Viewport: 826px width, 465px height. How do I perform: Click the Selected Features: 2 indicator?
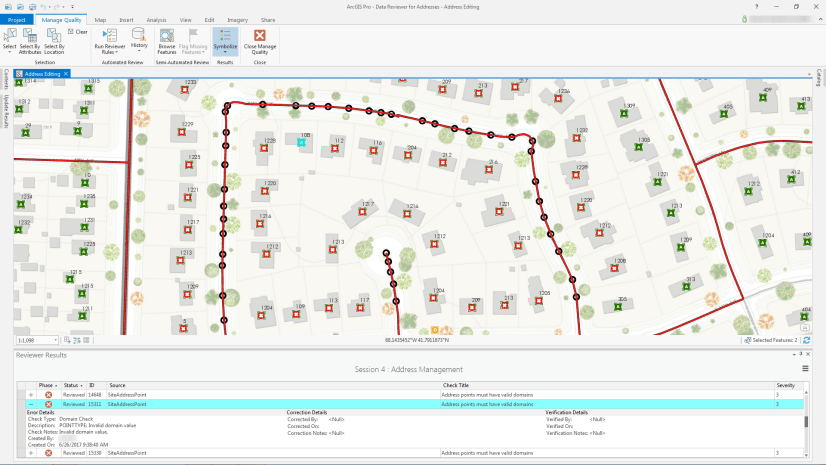pos(771,340)
